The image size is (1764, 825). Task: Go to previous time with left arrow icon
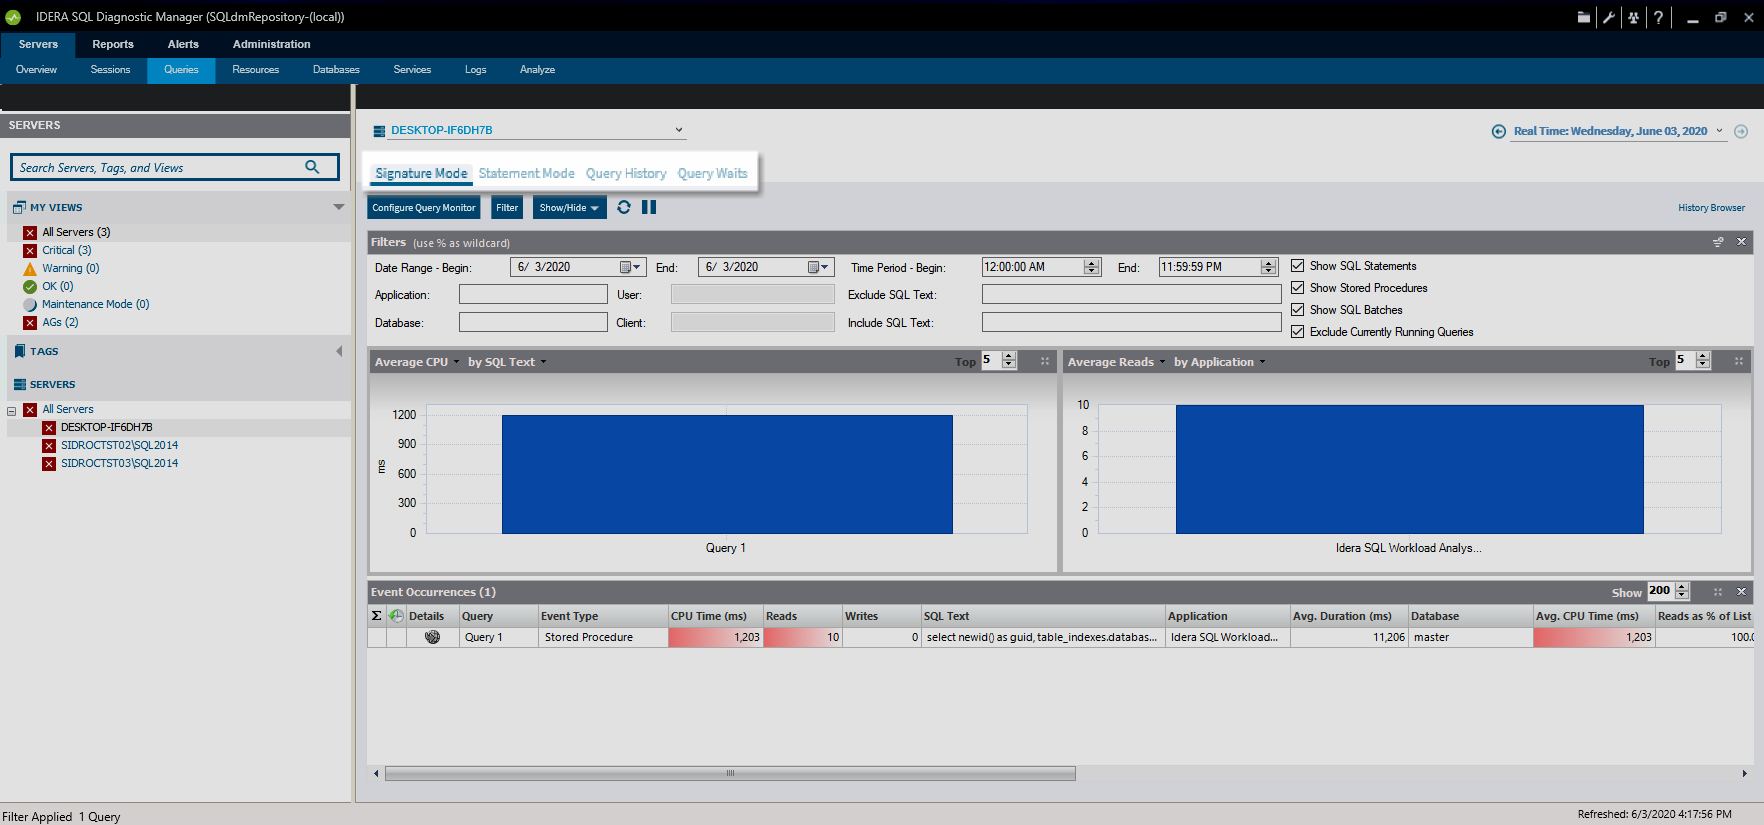click(x=1498, y=131)
